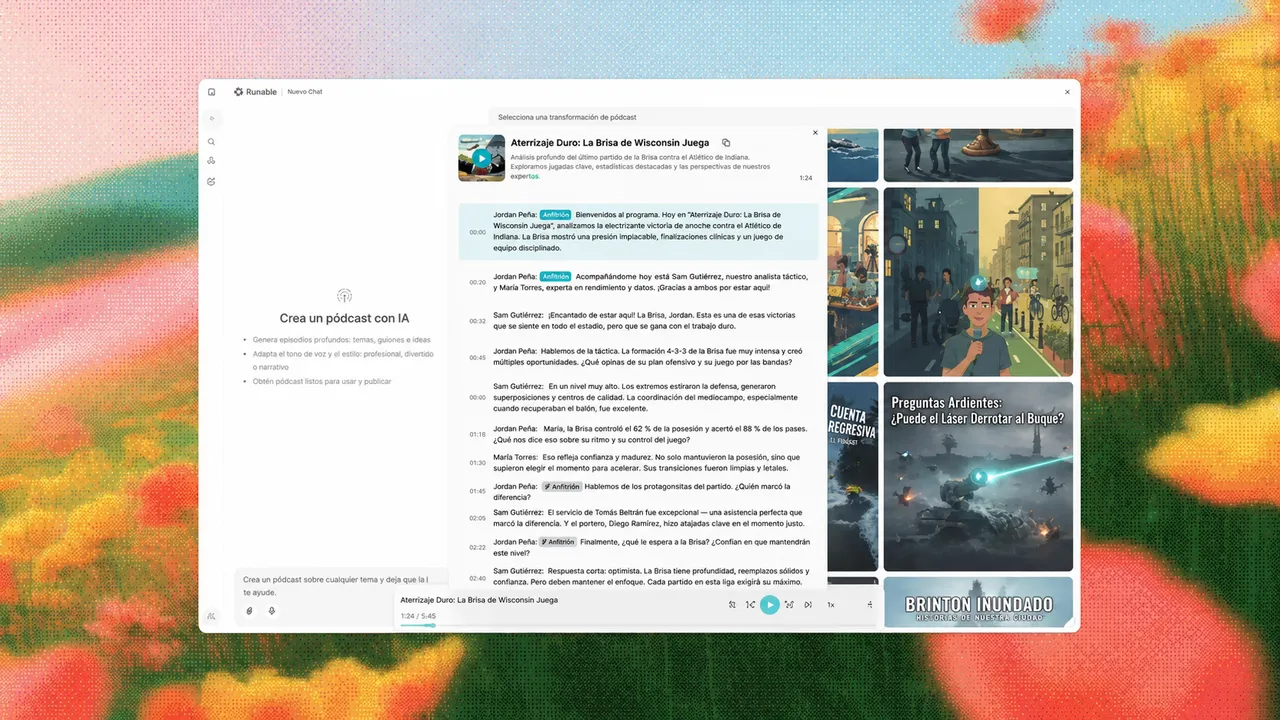Image resolution: width=1280 pixels, height=720 pixels.
Task: Rewind with the skip-back icon in the player
Action: [750, 604]
